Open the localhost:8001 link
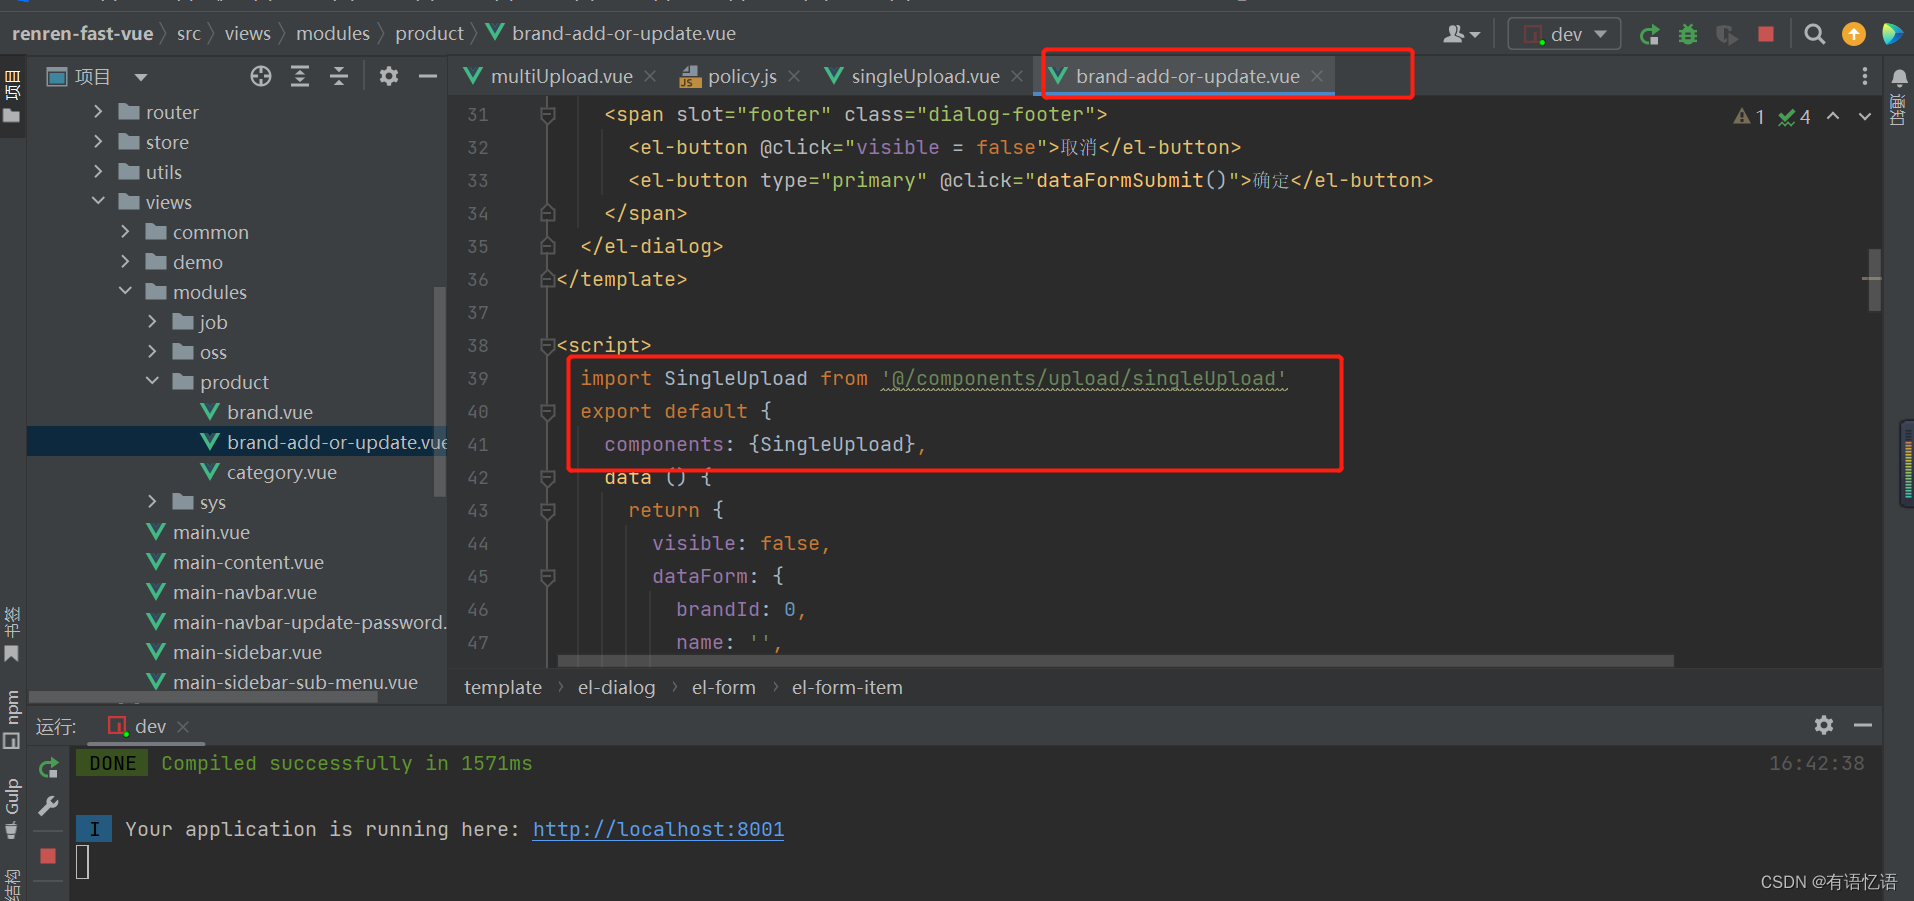The height and width of the screenshot is (901, 1914). tap(658, 829)
